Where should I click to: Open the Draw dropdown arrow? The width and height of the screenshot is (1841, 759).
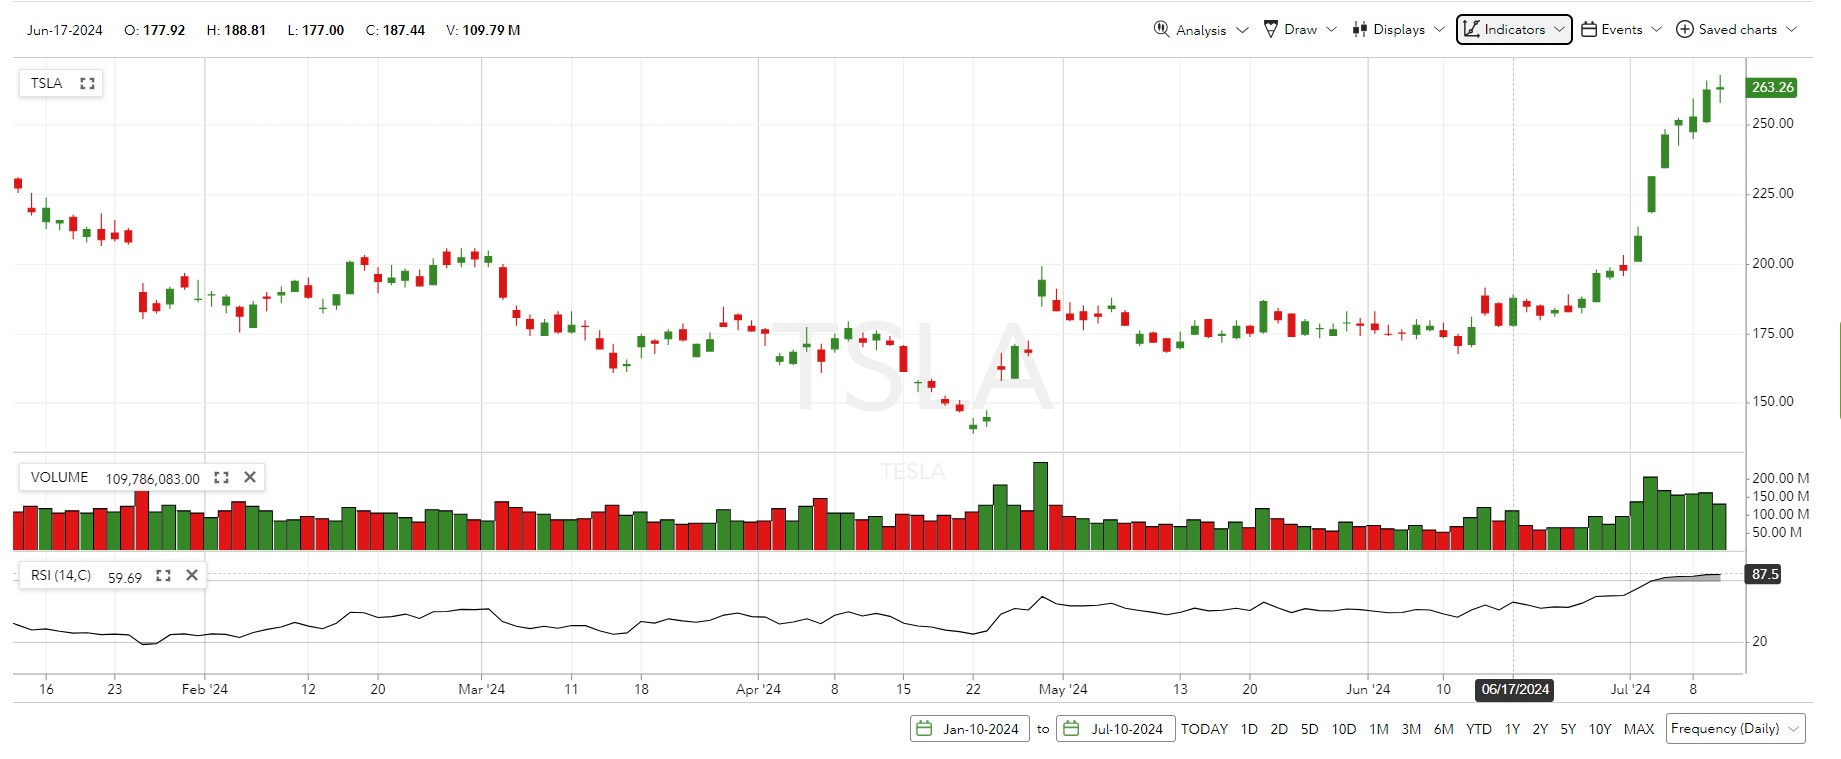pos(1331,30)
